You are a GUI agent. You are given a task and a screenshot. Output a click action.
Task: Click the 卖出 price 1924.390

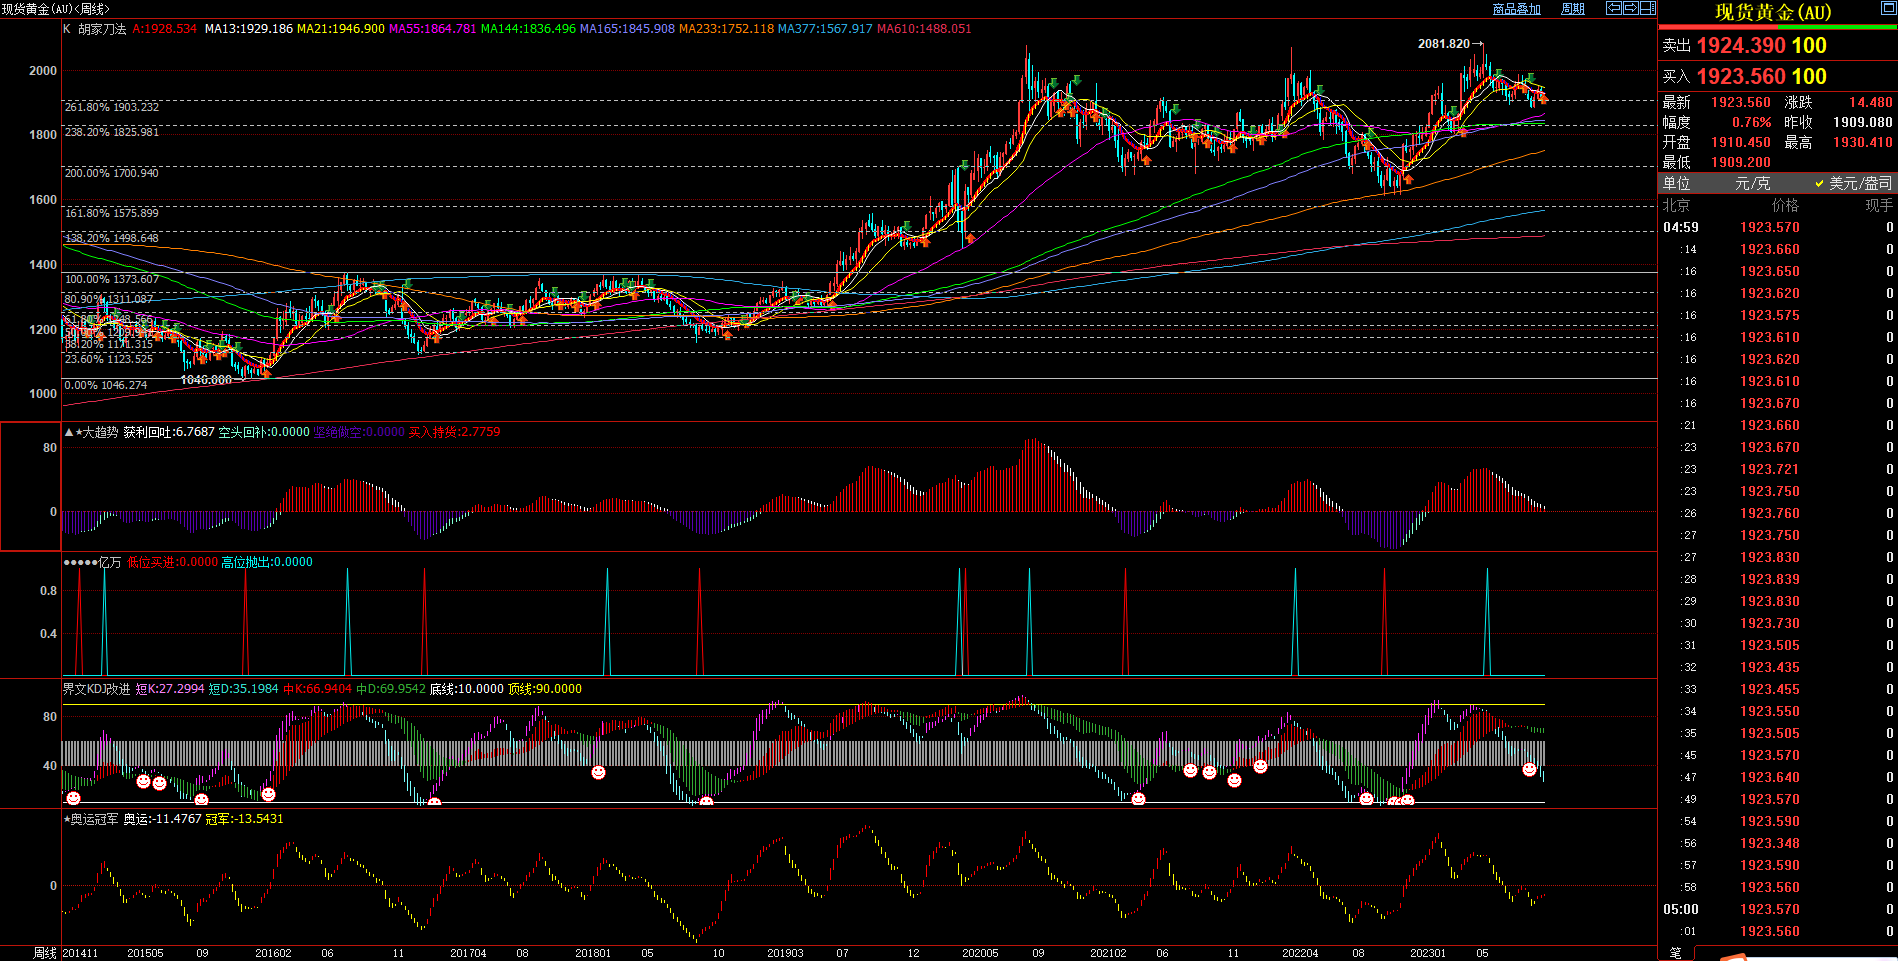tap(1741, 46)
